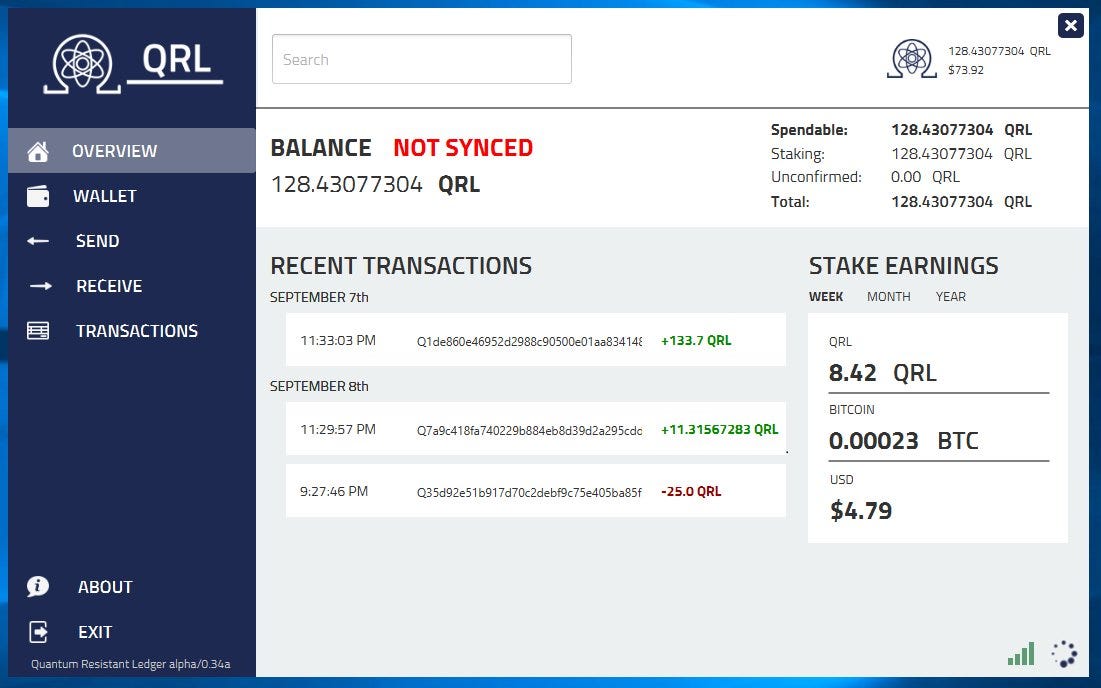Viewport: 1101px width, 688px height.
Task: Click the QRL atom icon beside header balance
Action: [x=911, y=58]
